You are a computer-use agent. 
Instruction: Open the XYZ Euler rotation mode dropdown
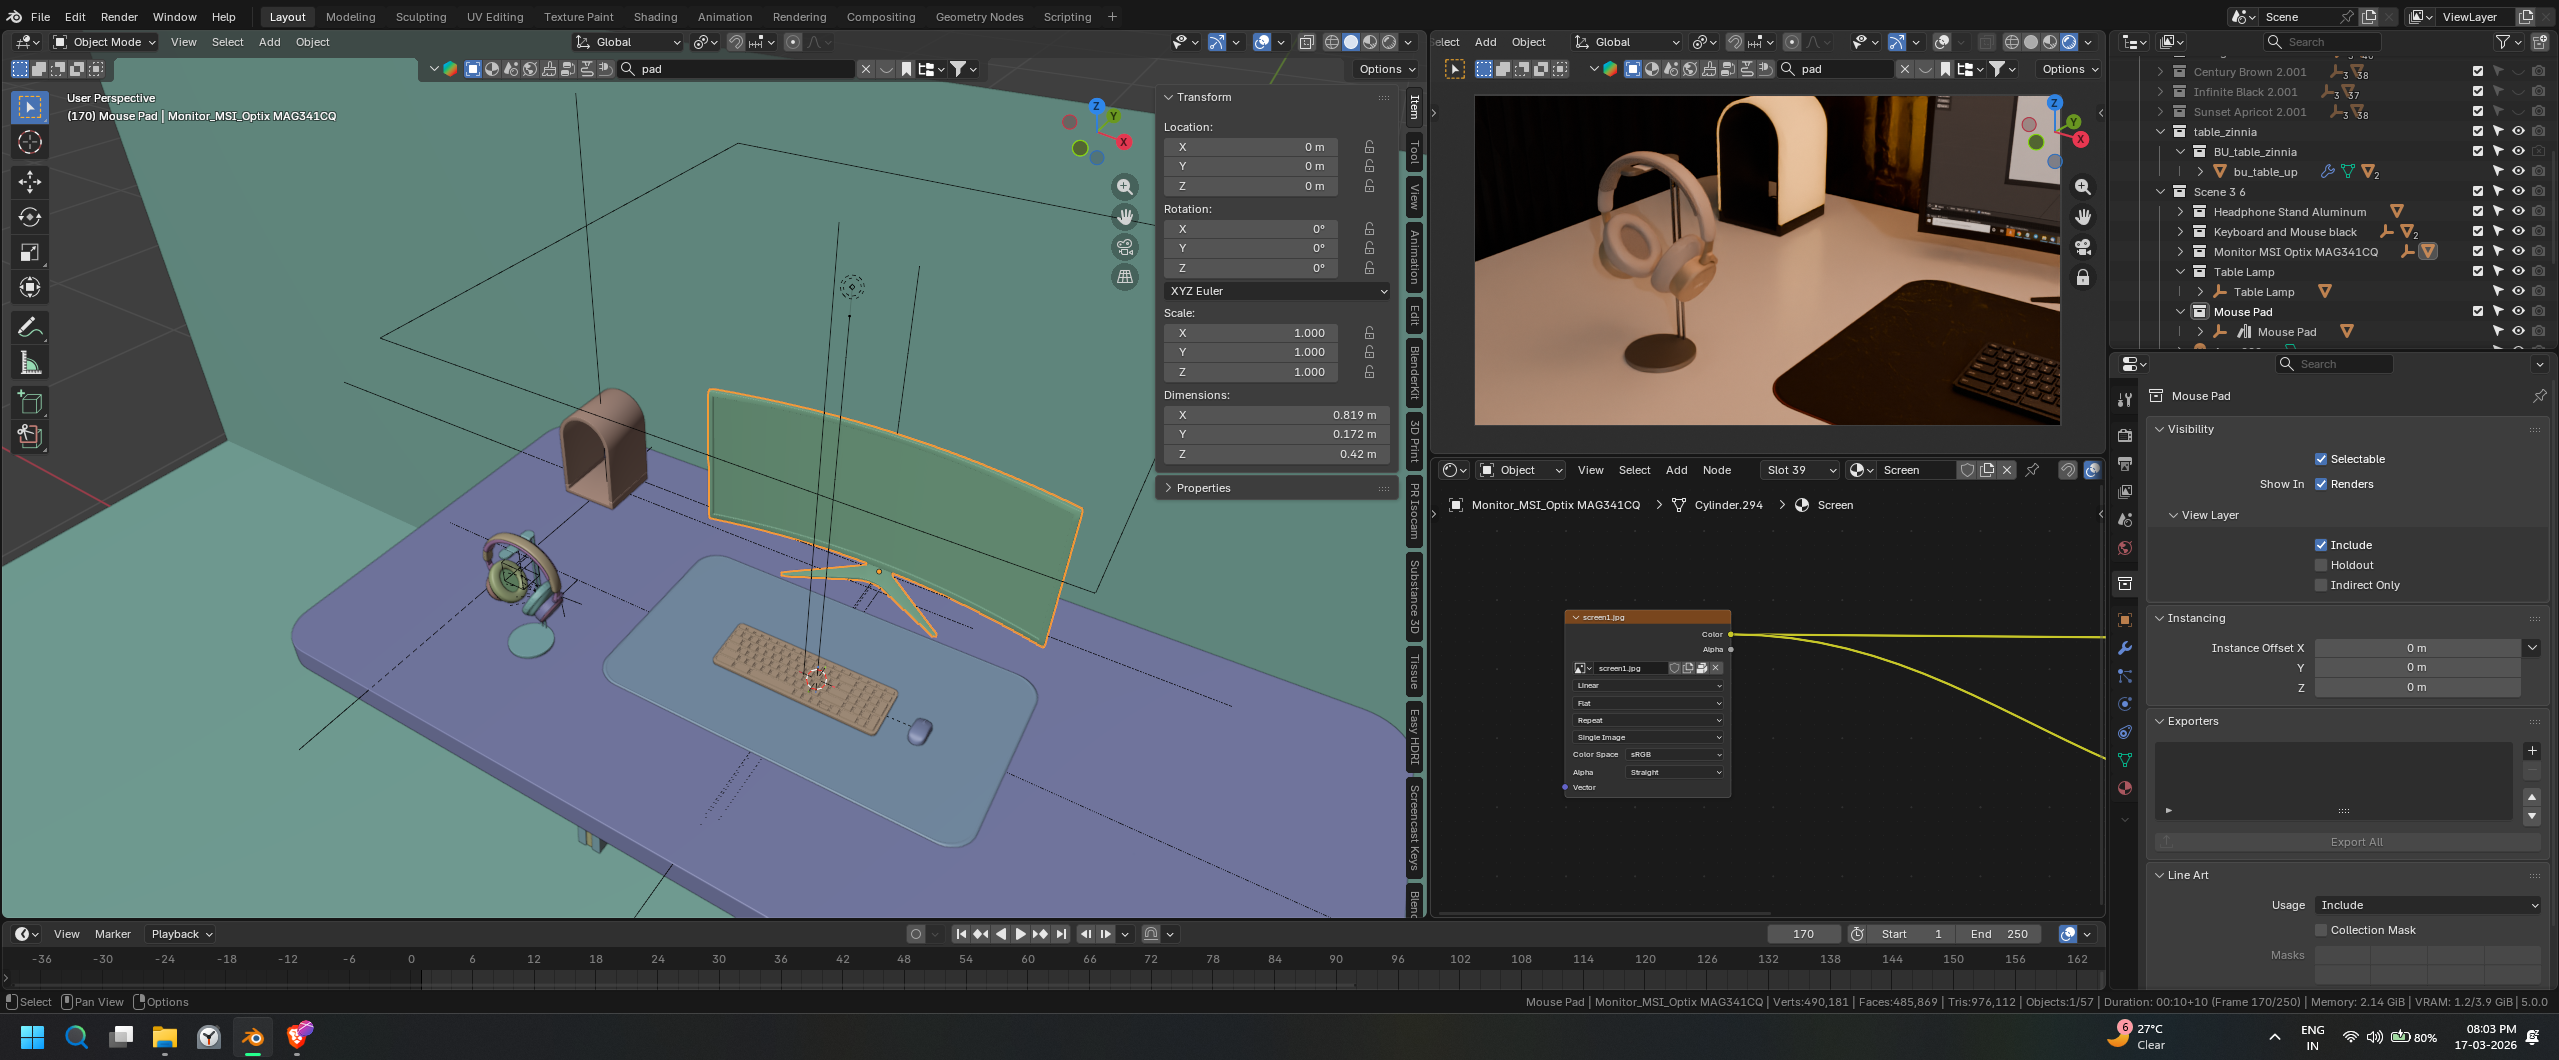click(x=1277, y=291)
